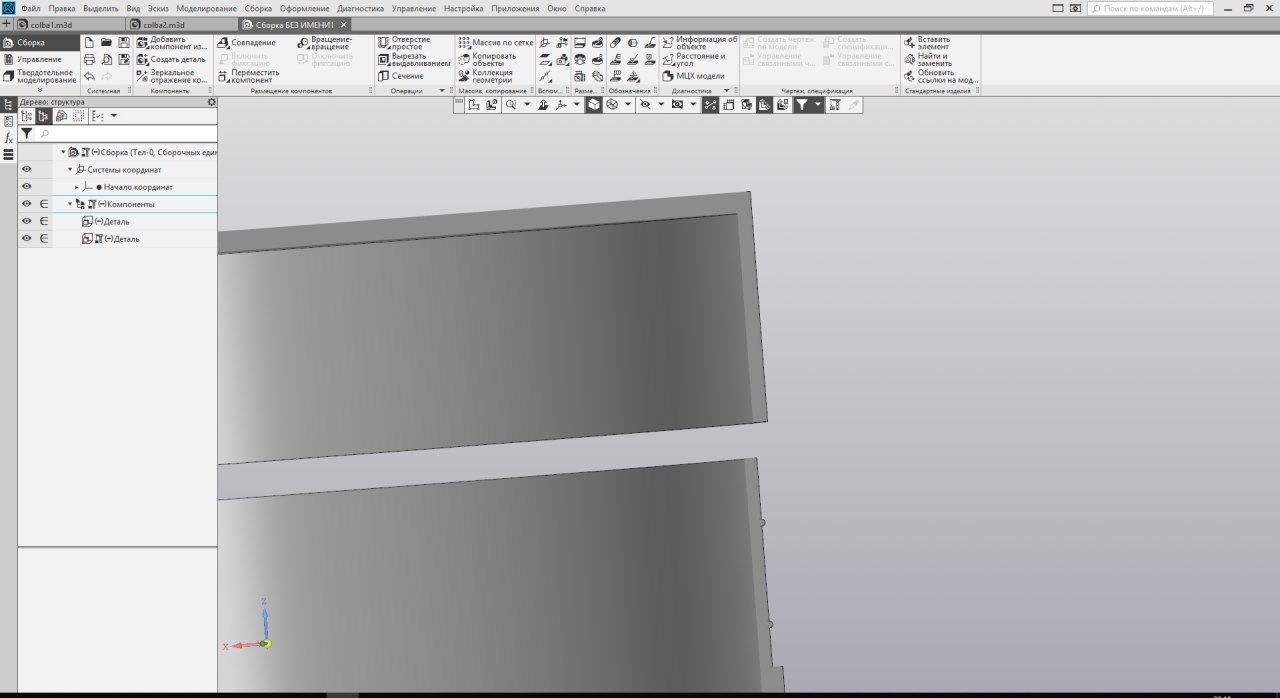The width and height of the screenshot is (1280, 698).
Task: Toggle visibility eye for last Деталь row
Action: tap(27, 239)
